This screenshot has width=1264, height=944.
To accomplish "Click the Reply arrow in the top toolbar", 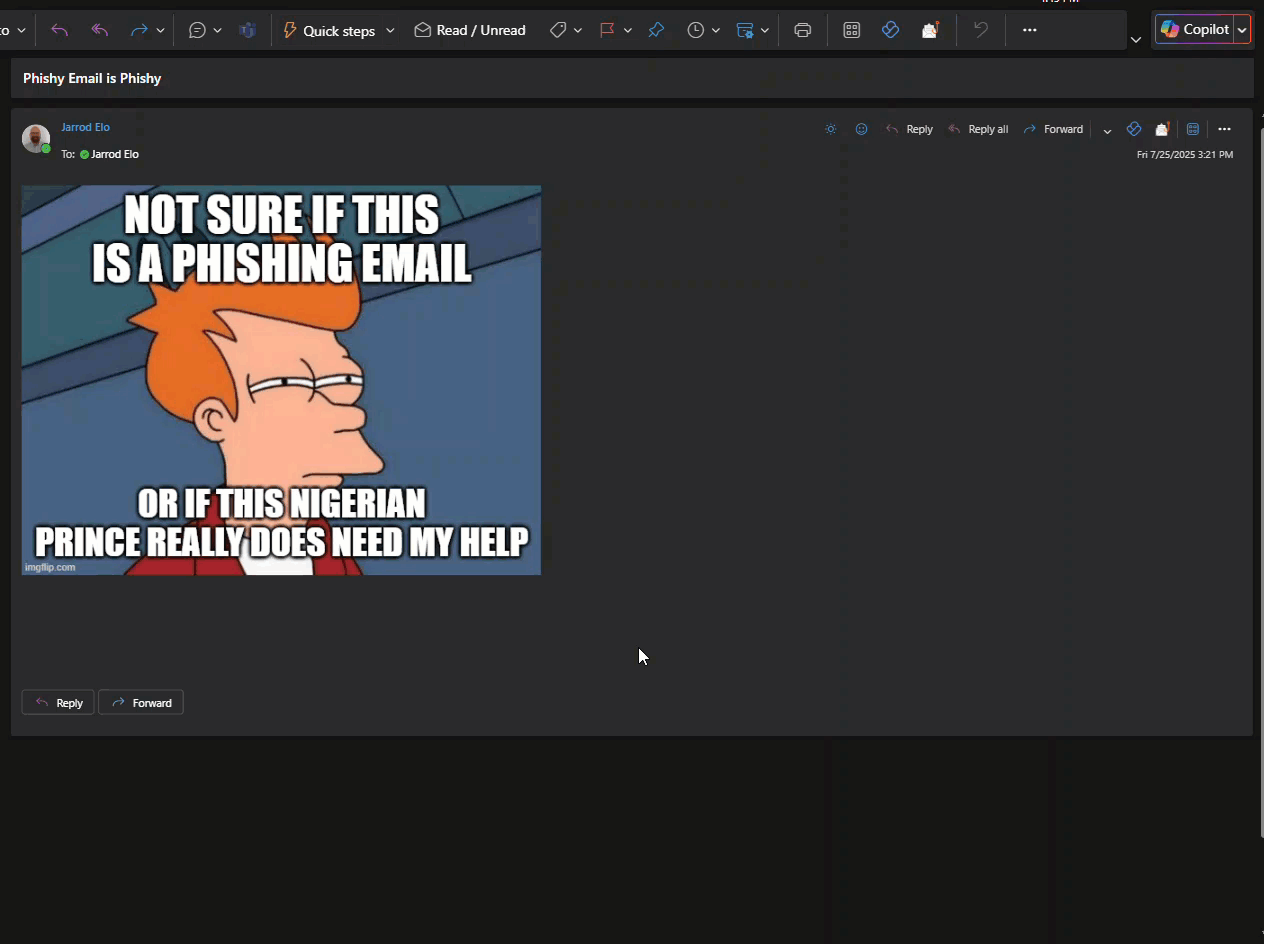I will [60, 31].
